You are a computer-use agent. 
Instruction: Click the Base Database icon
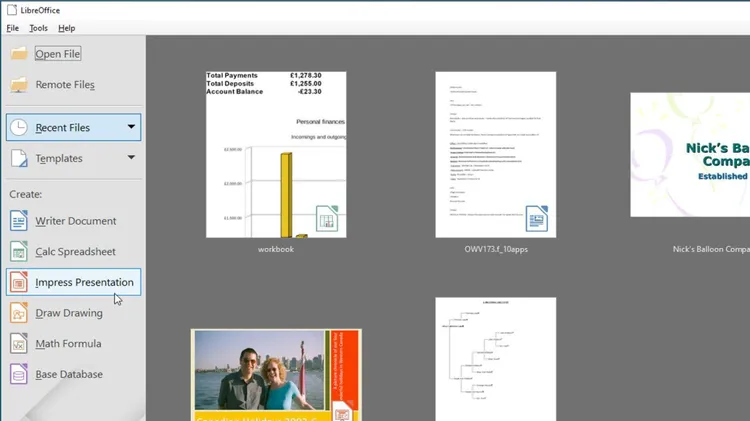(19, 374)
